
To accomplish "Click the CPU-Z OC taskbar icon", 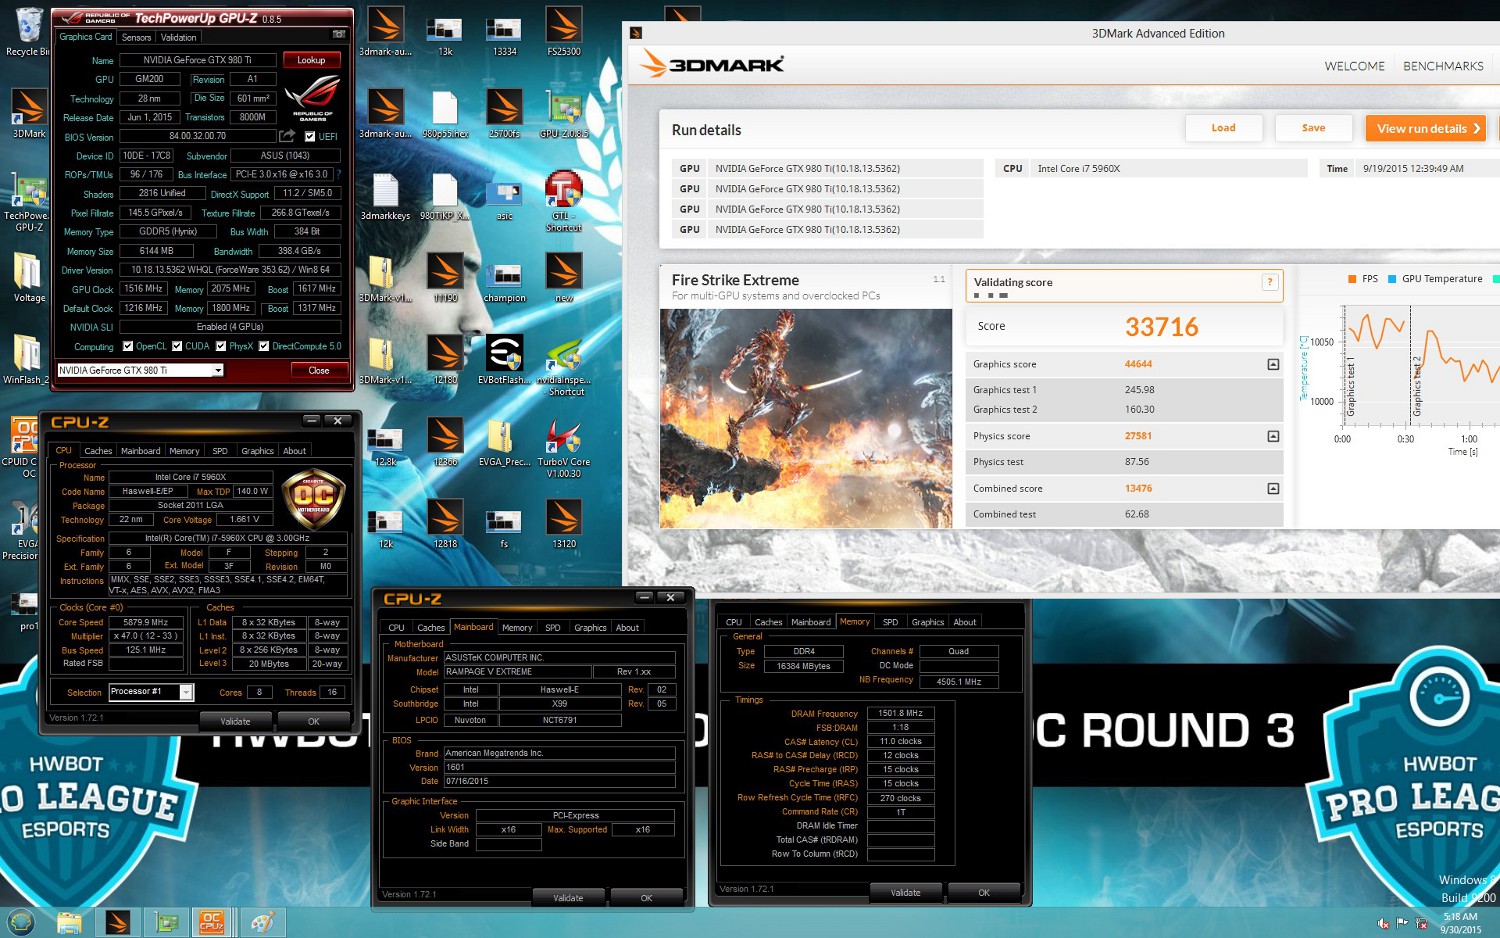I will click(x=211, y=922).
